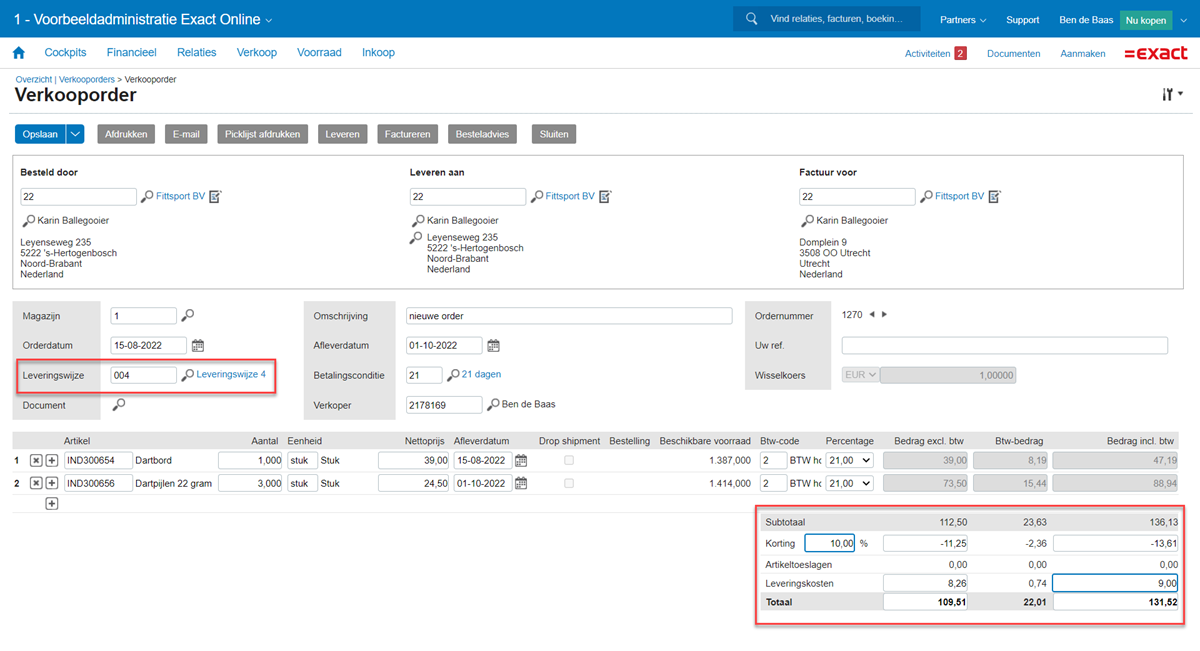Screen dimensions: 1200x651
Task: Open calendar for line 1 Afleverdatum
Action: [x=521, y=460]
